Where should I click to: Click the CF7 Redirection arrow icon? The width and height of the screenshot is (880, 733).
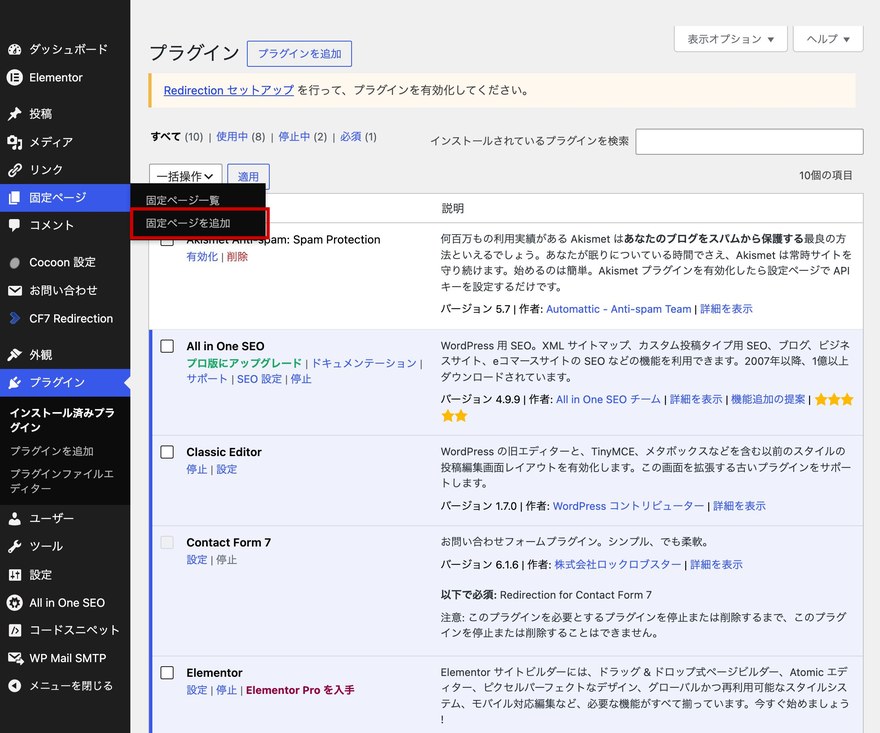[15, 318]
